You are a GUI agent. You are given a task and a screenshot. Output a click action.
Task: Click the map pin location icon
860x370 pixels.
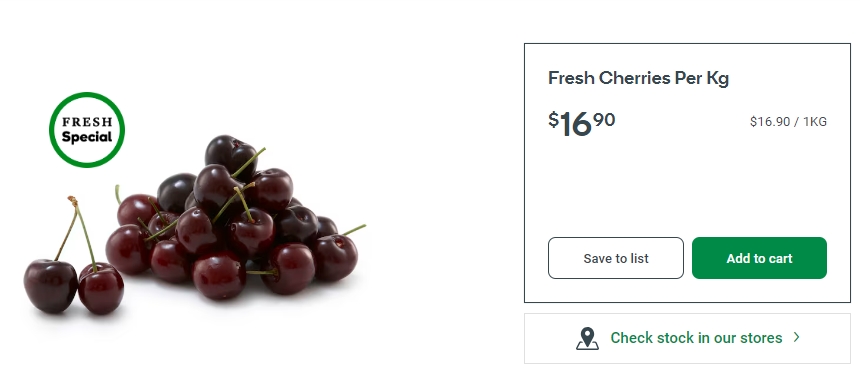(587, 338)
